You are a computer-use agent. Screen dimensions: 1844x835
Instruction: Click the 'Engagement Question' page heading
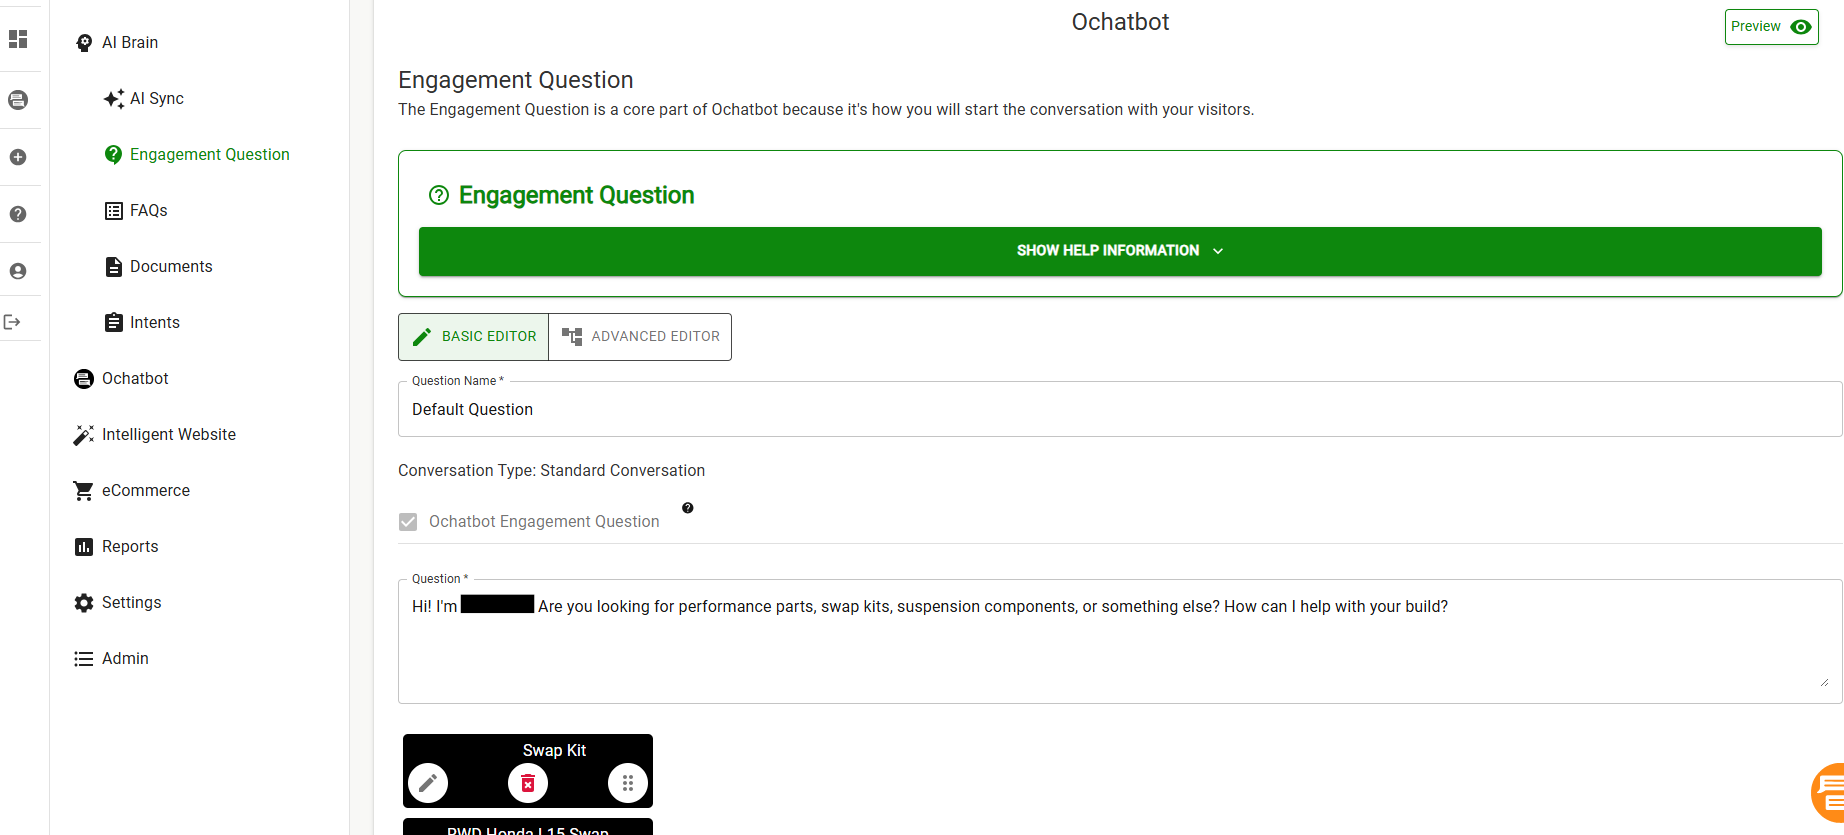pyautogui.click(x=516, y=80)
